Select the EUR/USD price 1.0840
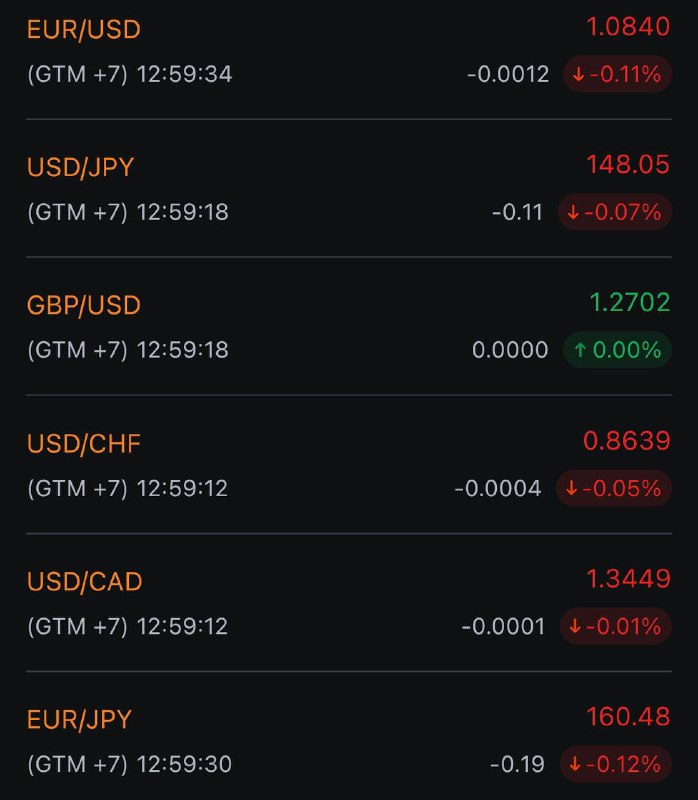698x800 pixels. click(628, 27)
